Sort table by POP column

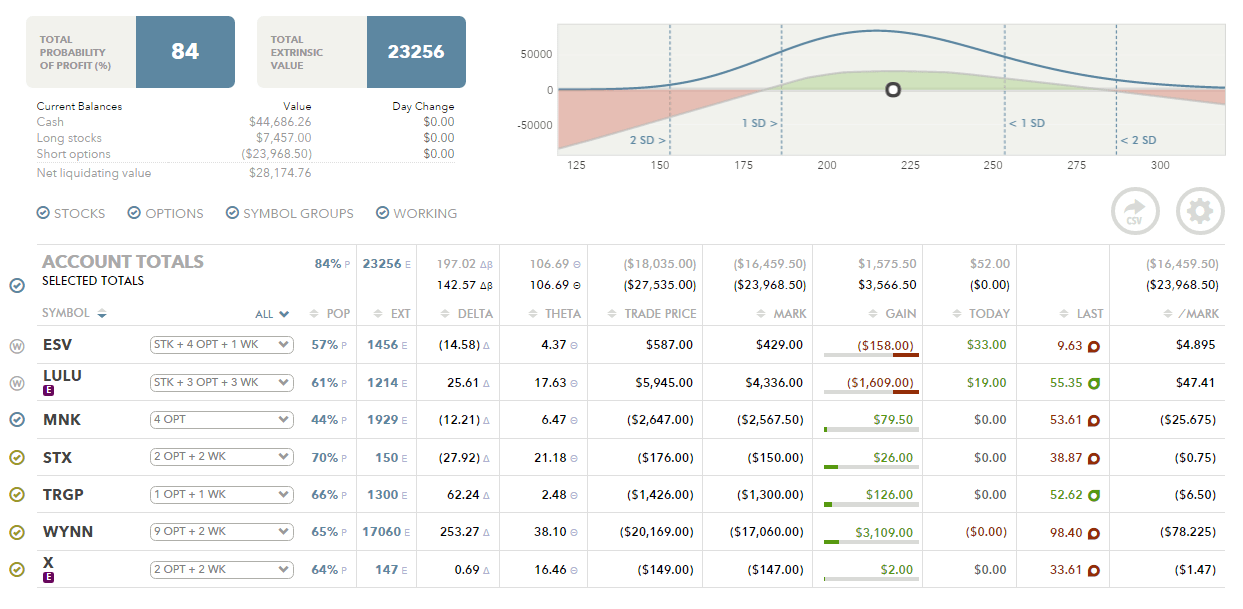331,313
